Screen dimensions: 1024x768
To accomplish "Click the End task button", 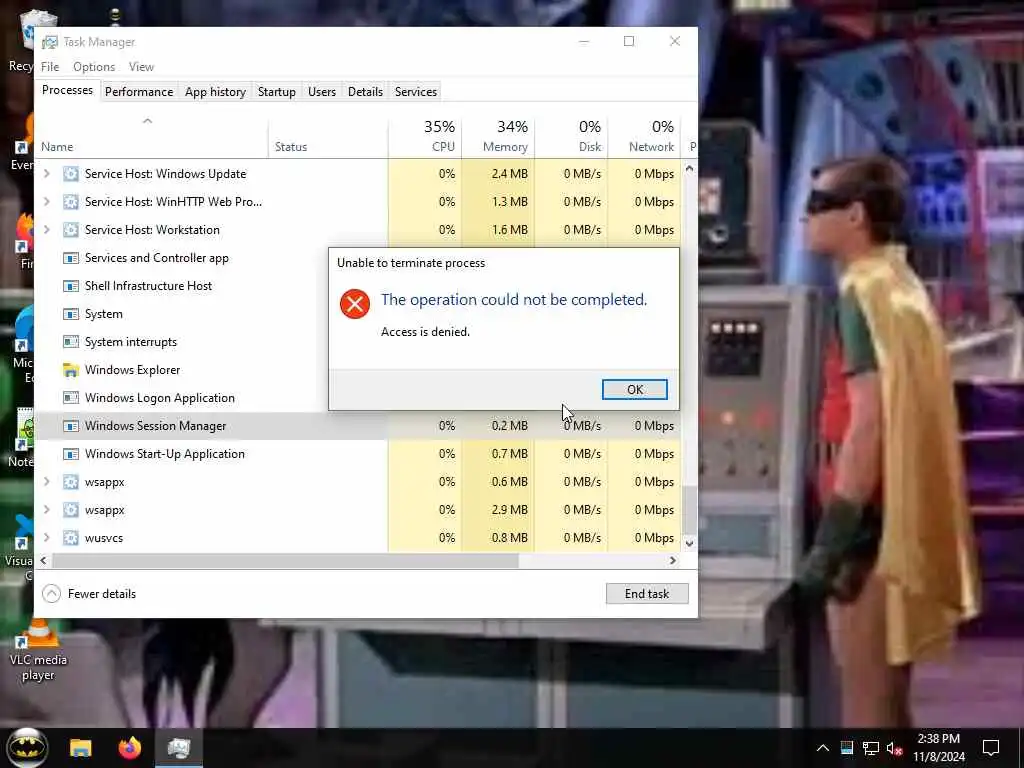I will click(647, 594).
